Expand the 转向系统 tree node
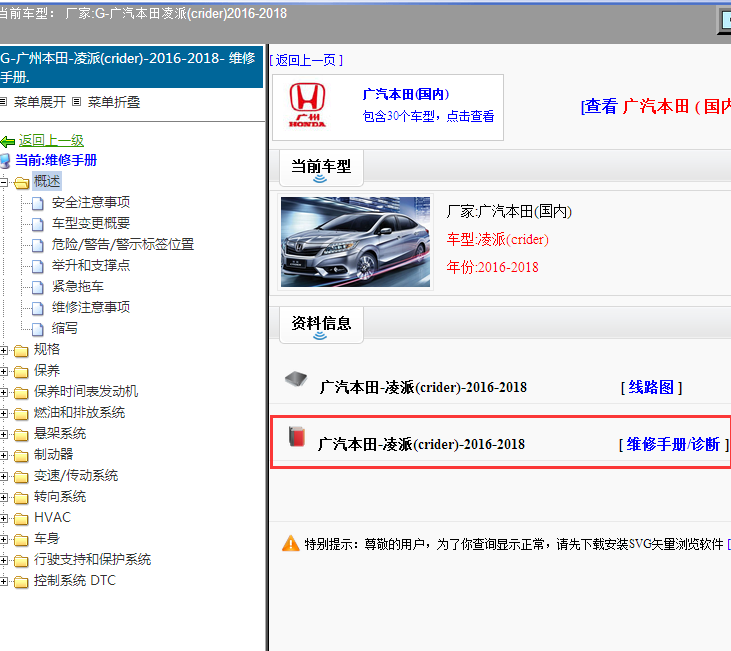 [x=3, y=498]
